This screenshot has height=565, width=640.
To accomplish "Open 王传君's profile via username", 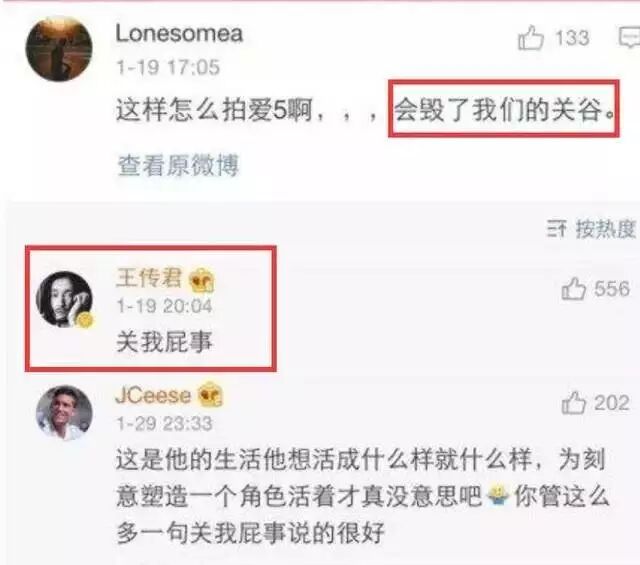I will click(x=149, y=278).
